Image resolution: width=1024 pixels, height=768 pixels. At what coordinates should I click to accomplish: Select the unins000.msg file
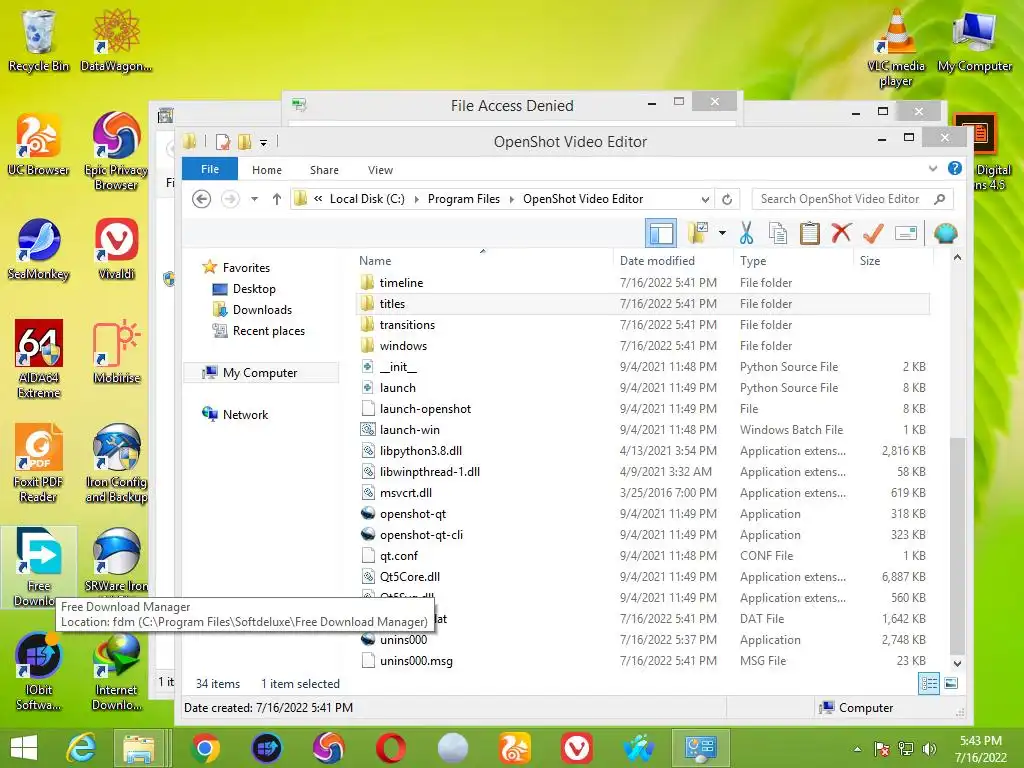click(x=643, y=660)
